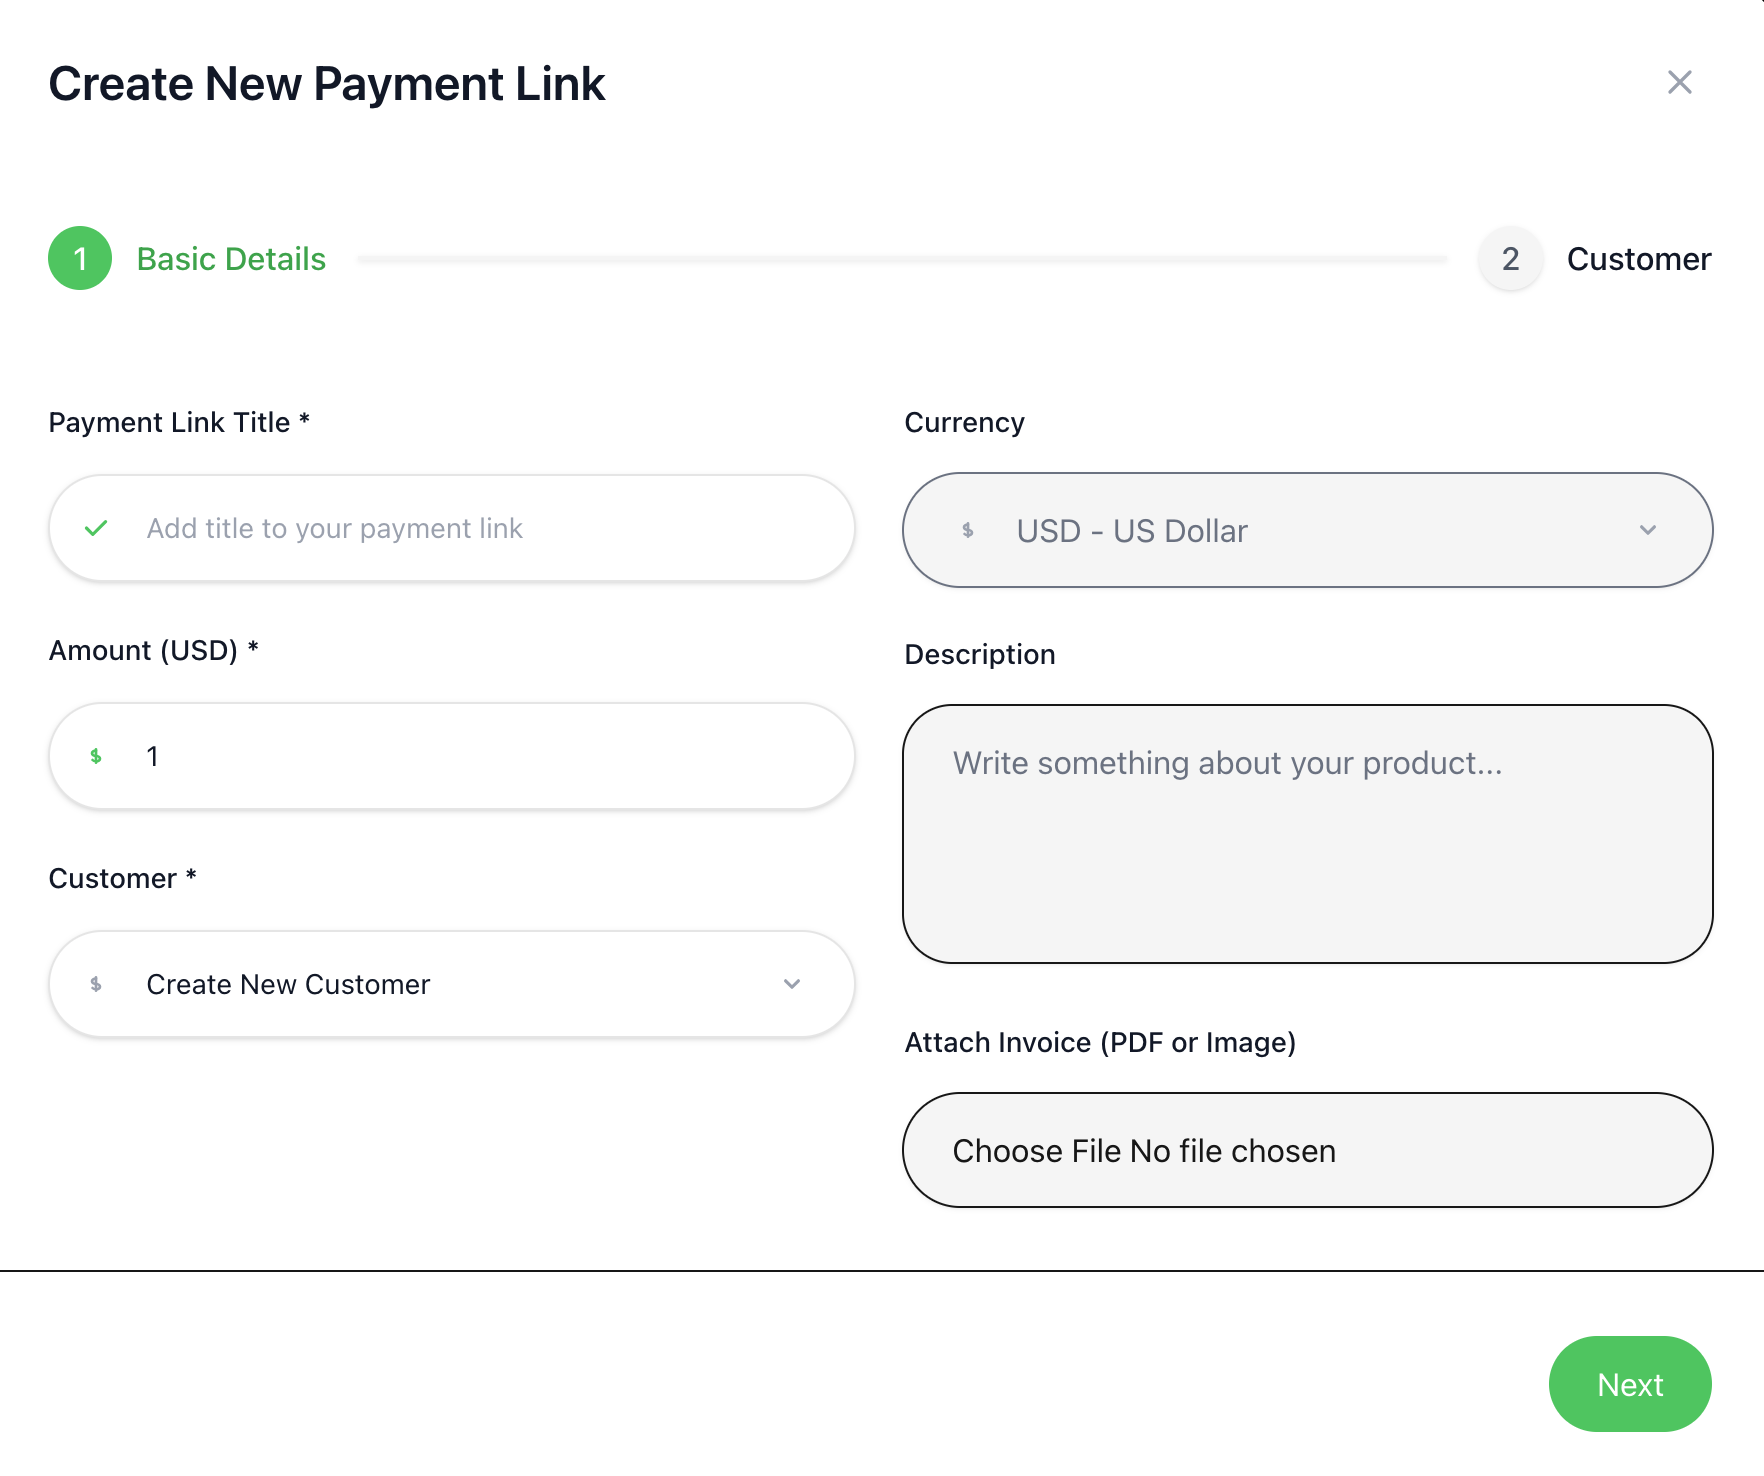The image size is (1764, 1476).
Task: Click the green checkmark icon in title field
Action: [96, 528]
